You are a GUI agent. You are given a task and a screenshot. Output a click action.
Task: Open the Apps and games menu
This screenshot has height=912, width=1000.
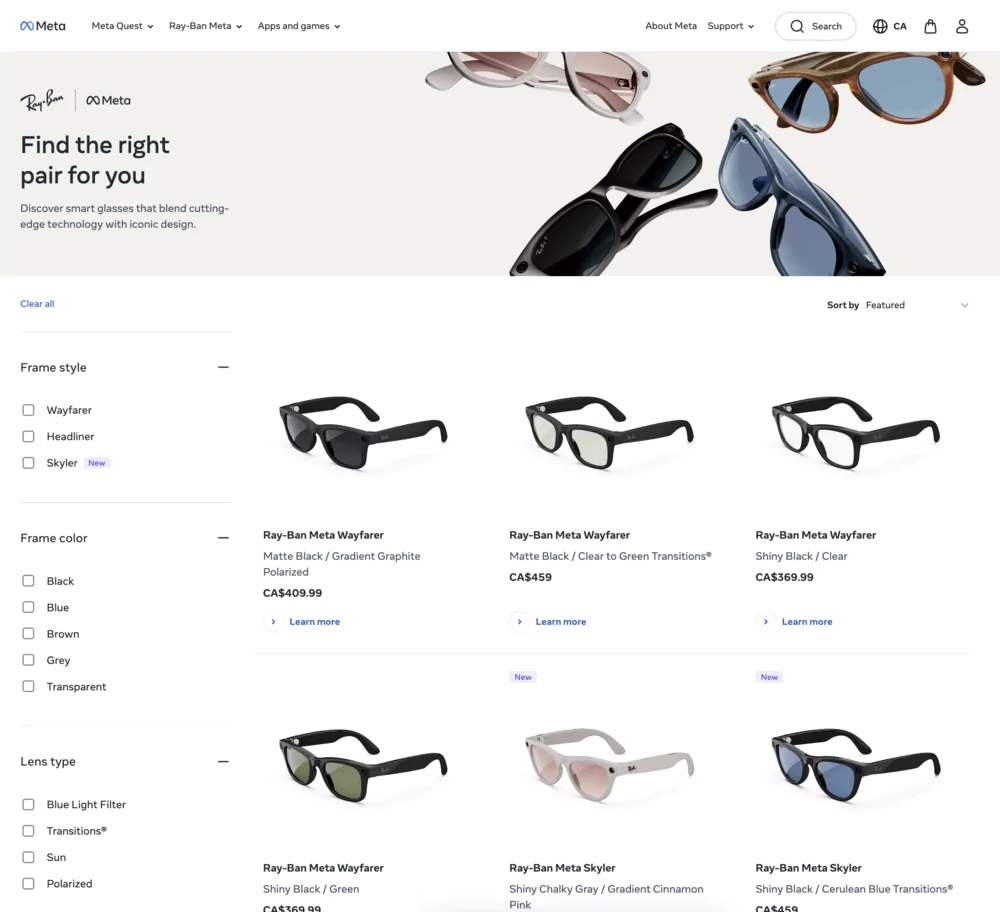[298, 26]
